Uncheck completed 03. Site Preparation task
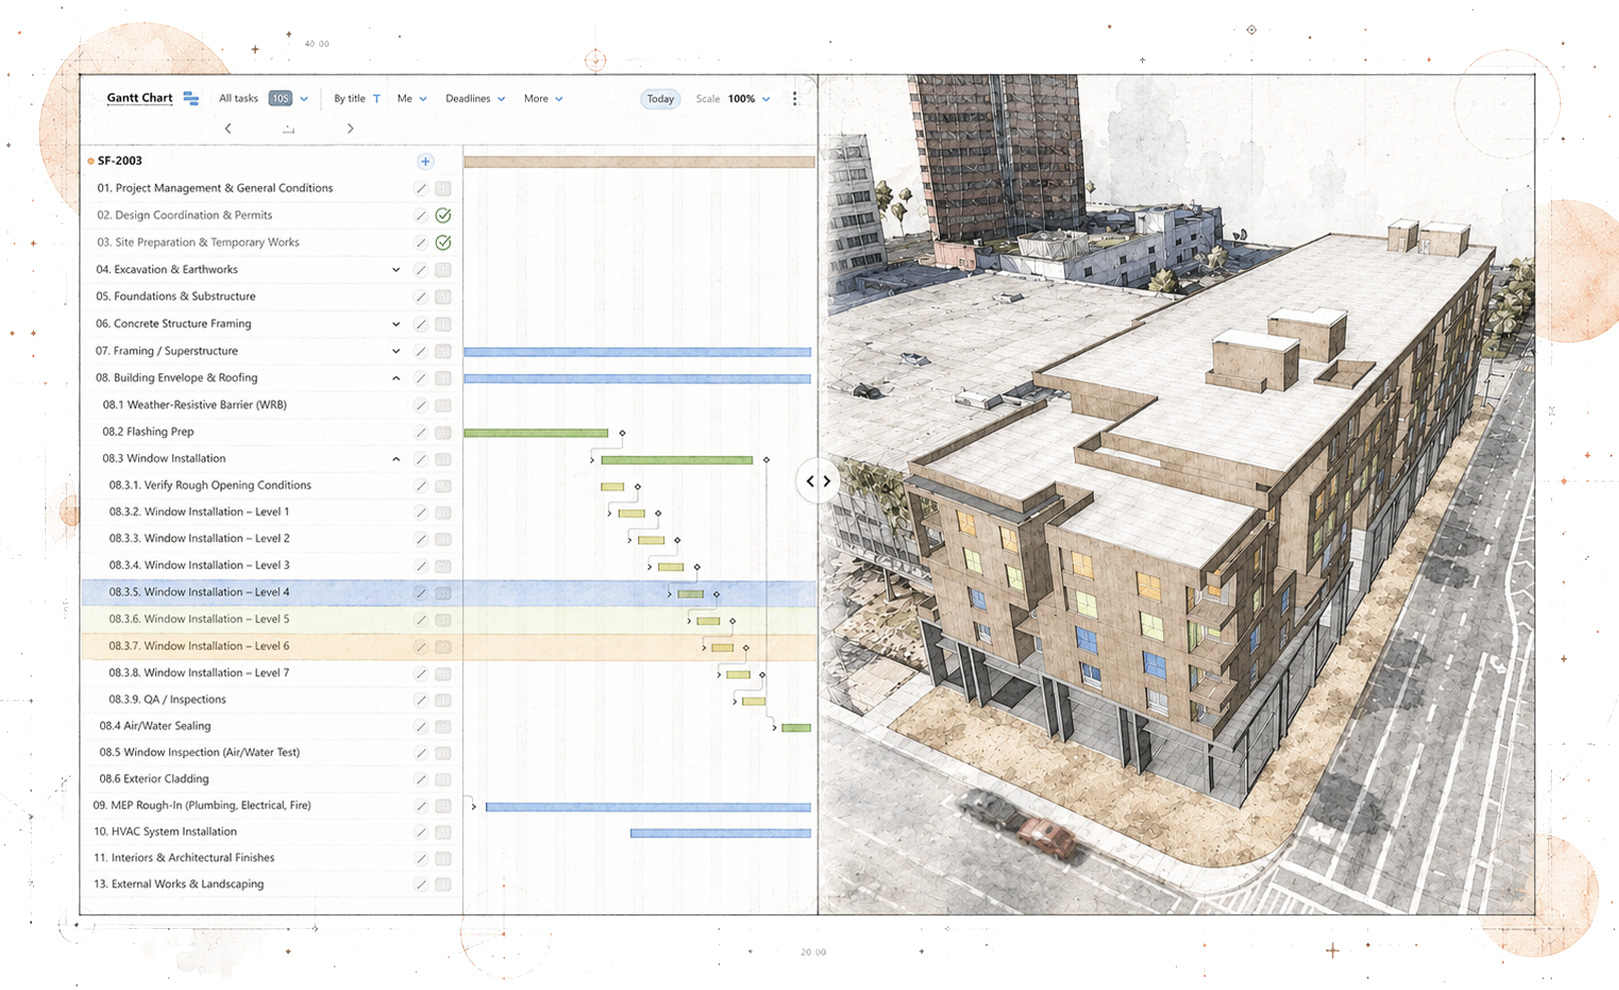This screenshot has height=990, width=1619. (443, 243)
